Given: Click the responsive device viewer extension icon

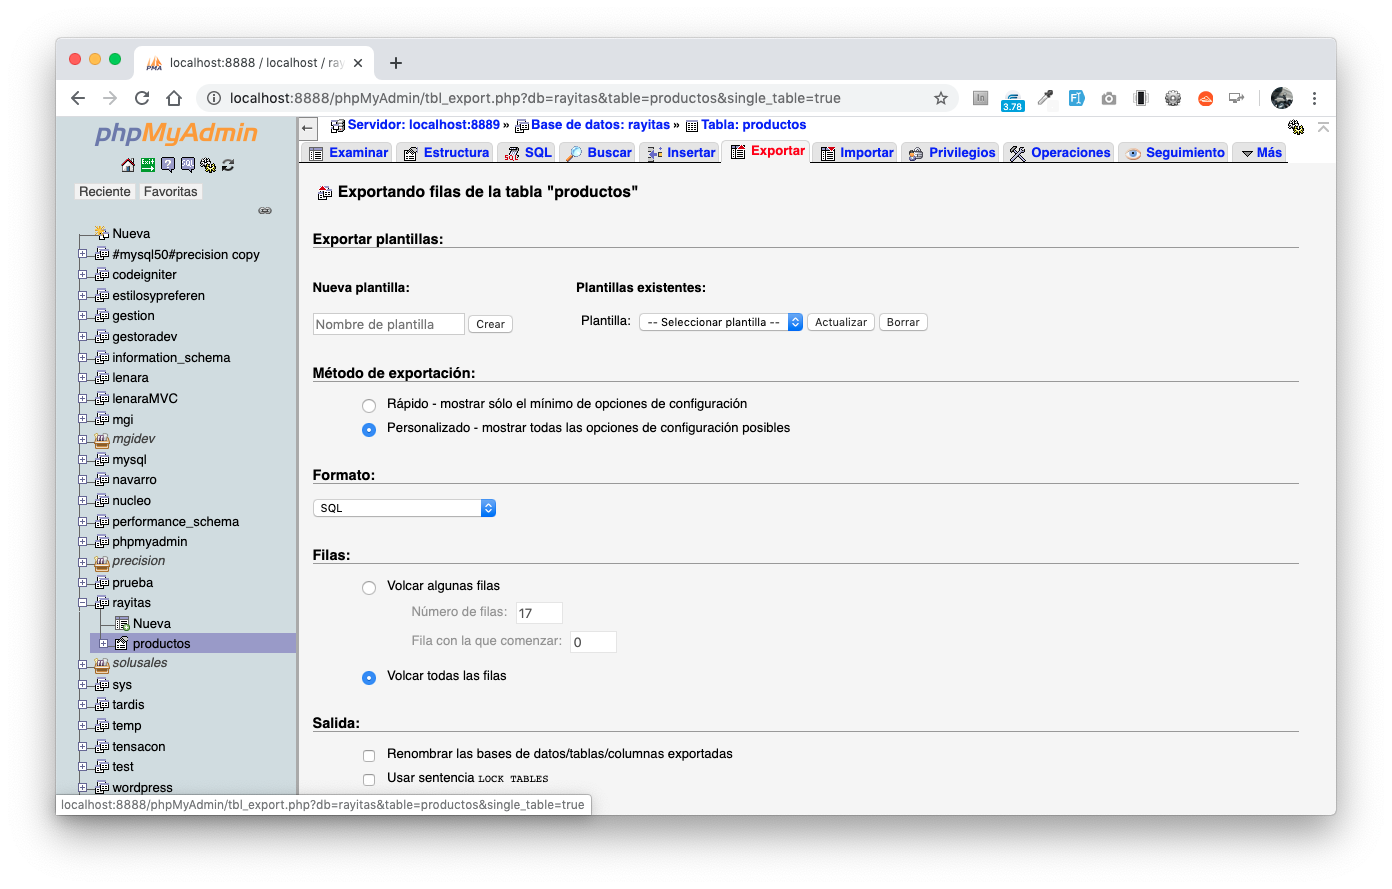Looking at the screenshot, I should (x=1141, y=98).
